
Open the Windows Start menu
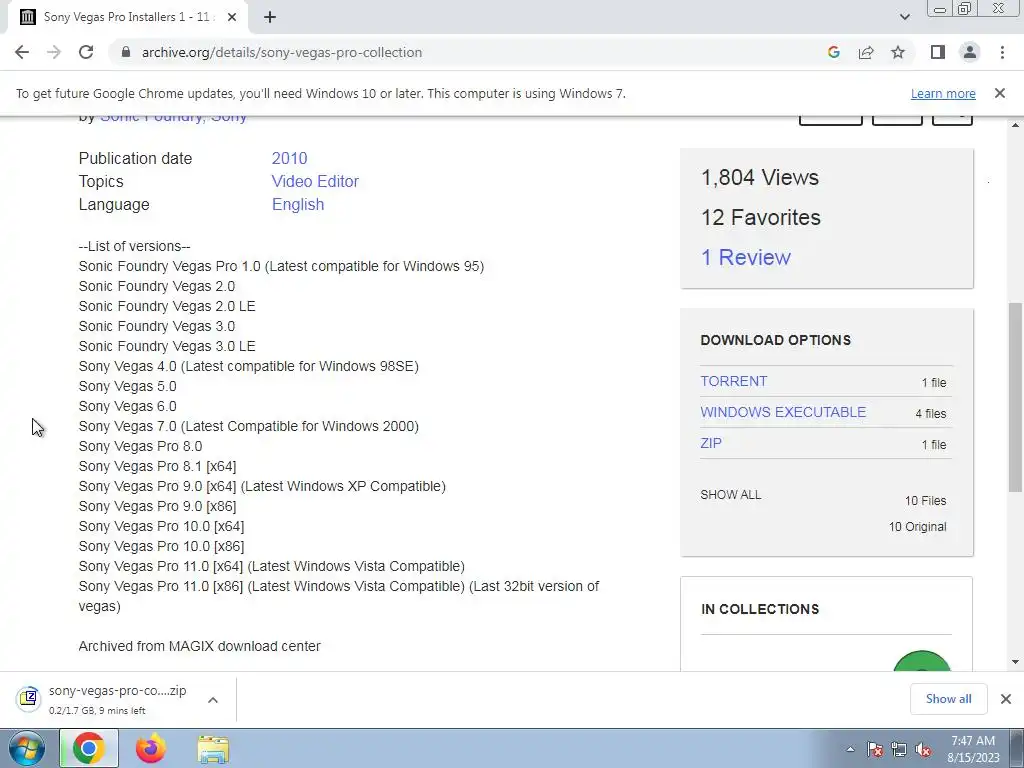click(x=26, y=748)
